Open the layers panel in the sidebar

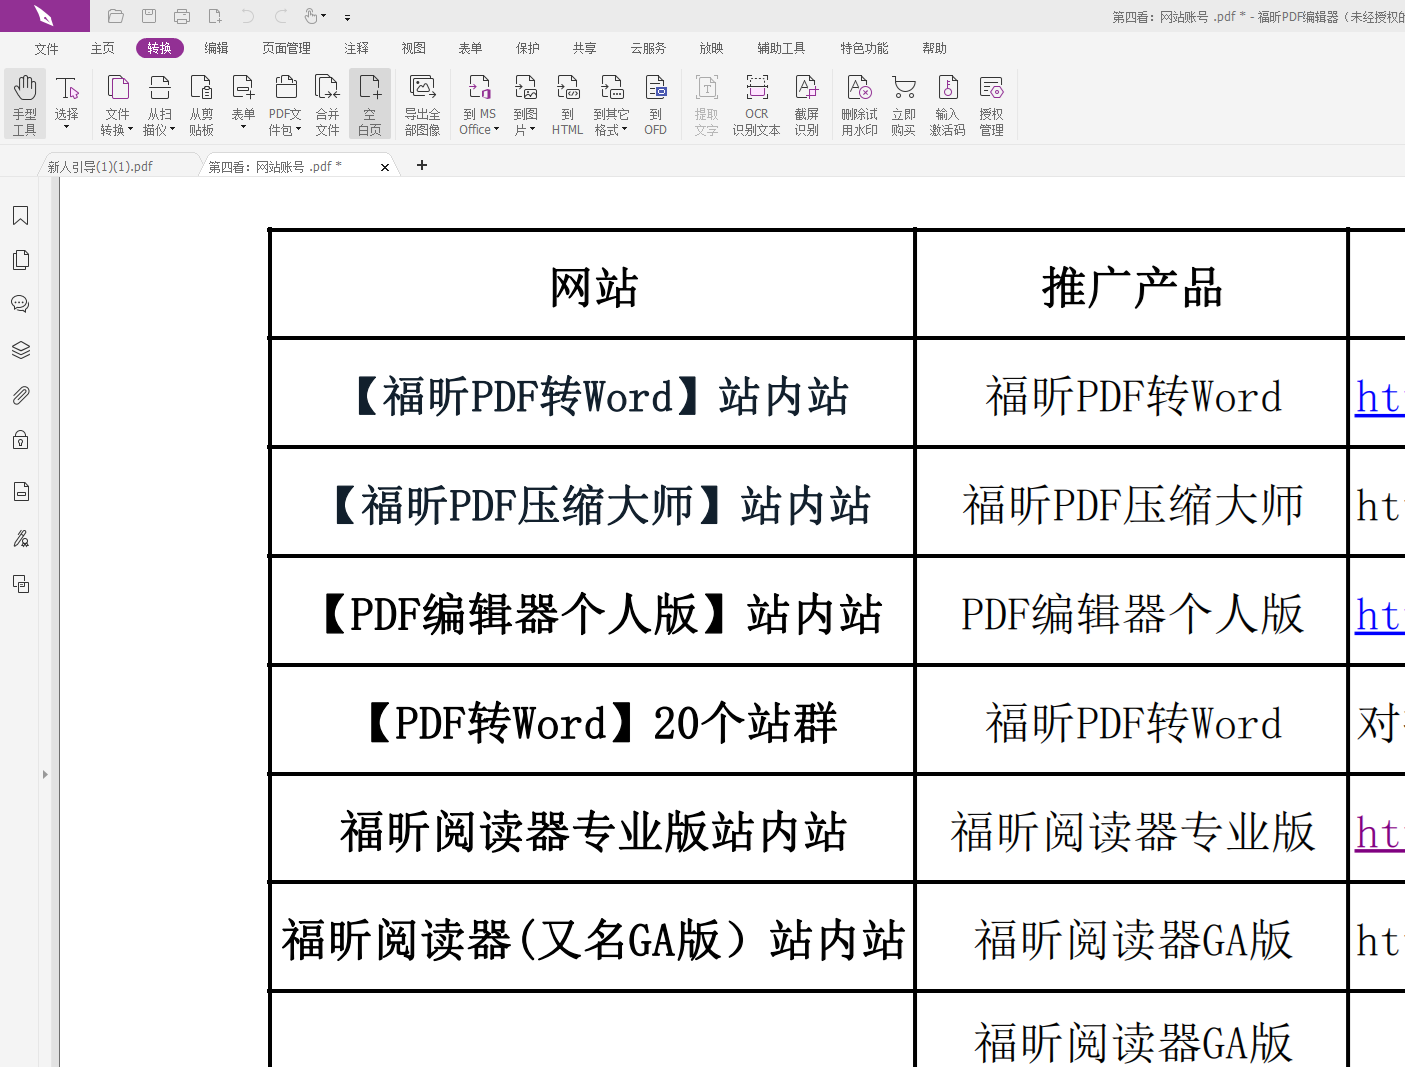click(x=20, y=349)
